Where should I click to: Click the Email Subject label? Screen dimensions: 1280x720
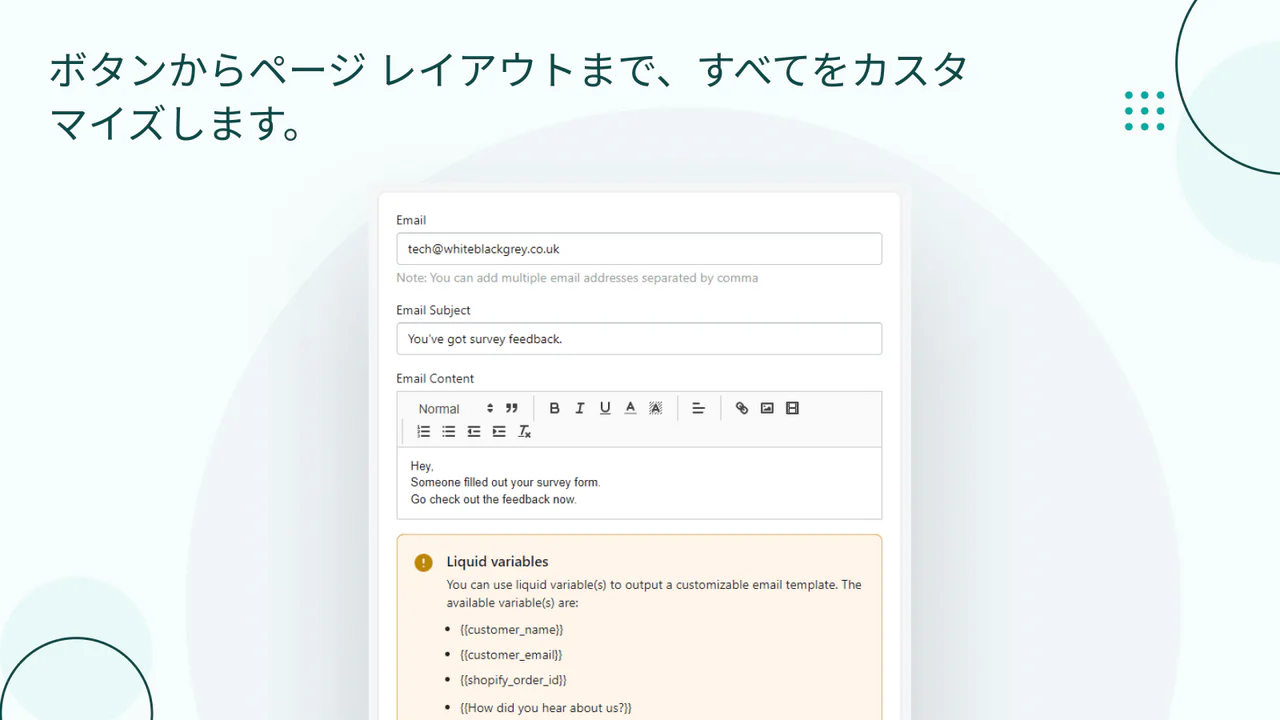pyautogui.click(x=433, y=311)
